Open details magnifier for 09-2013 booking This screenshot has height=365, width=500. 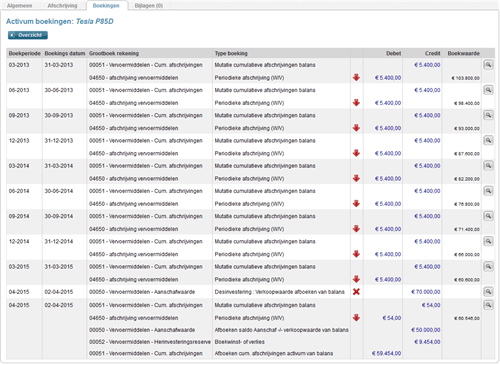(x=488, y=115)
